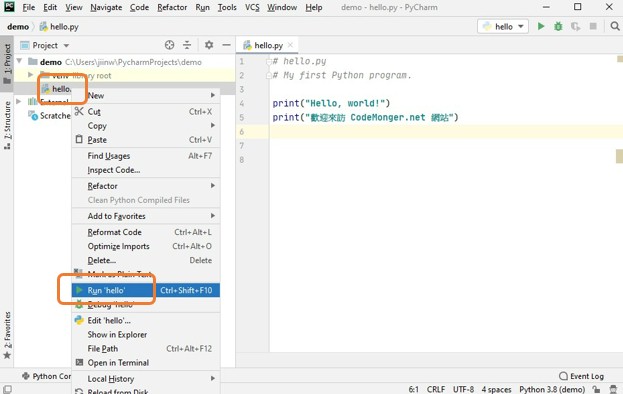Select Paste in the context menu
This screenshot has height=394, width=623.
click(146, 140)
